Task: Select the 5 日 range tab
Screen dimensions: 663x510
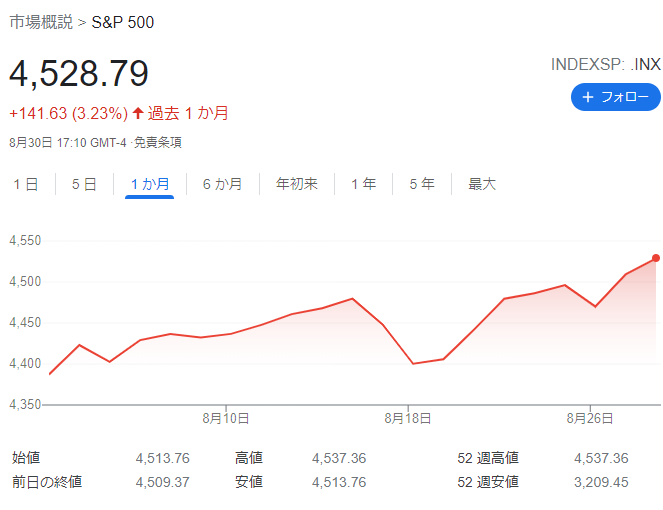Action: [x=84, y=184]
